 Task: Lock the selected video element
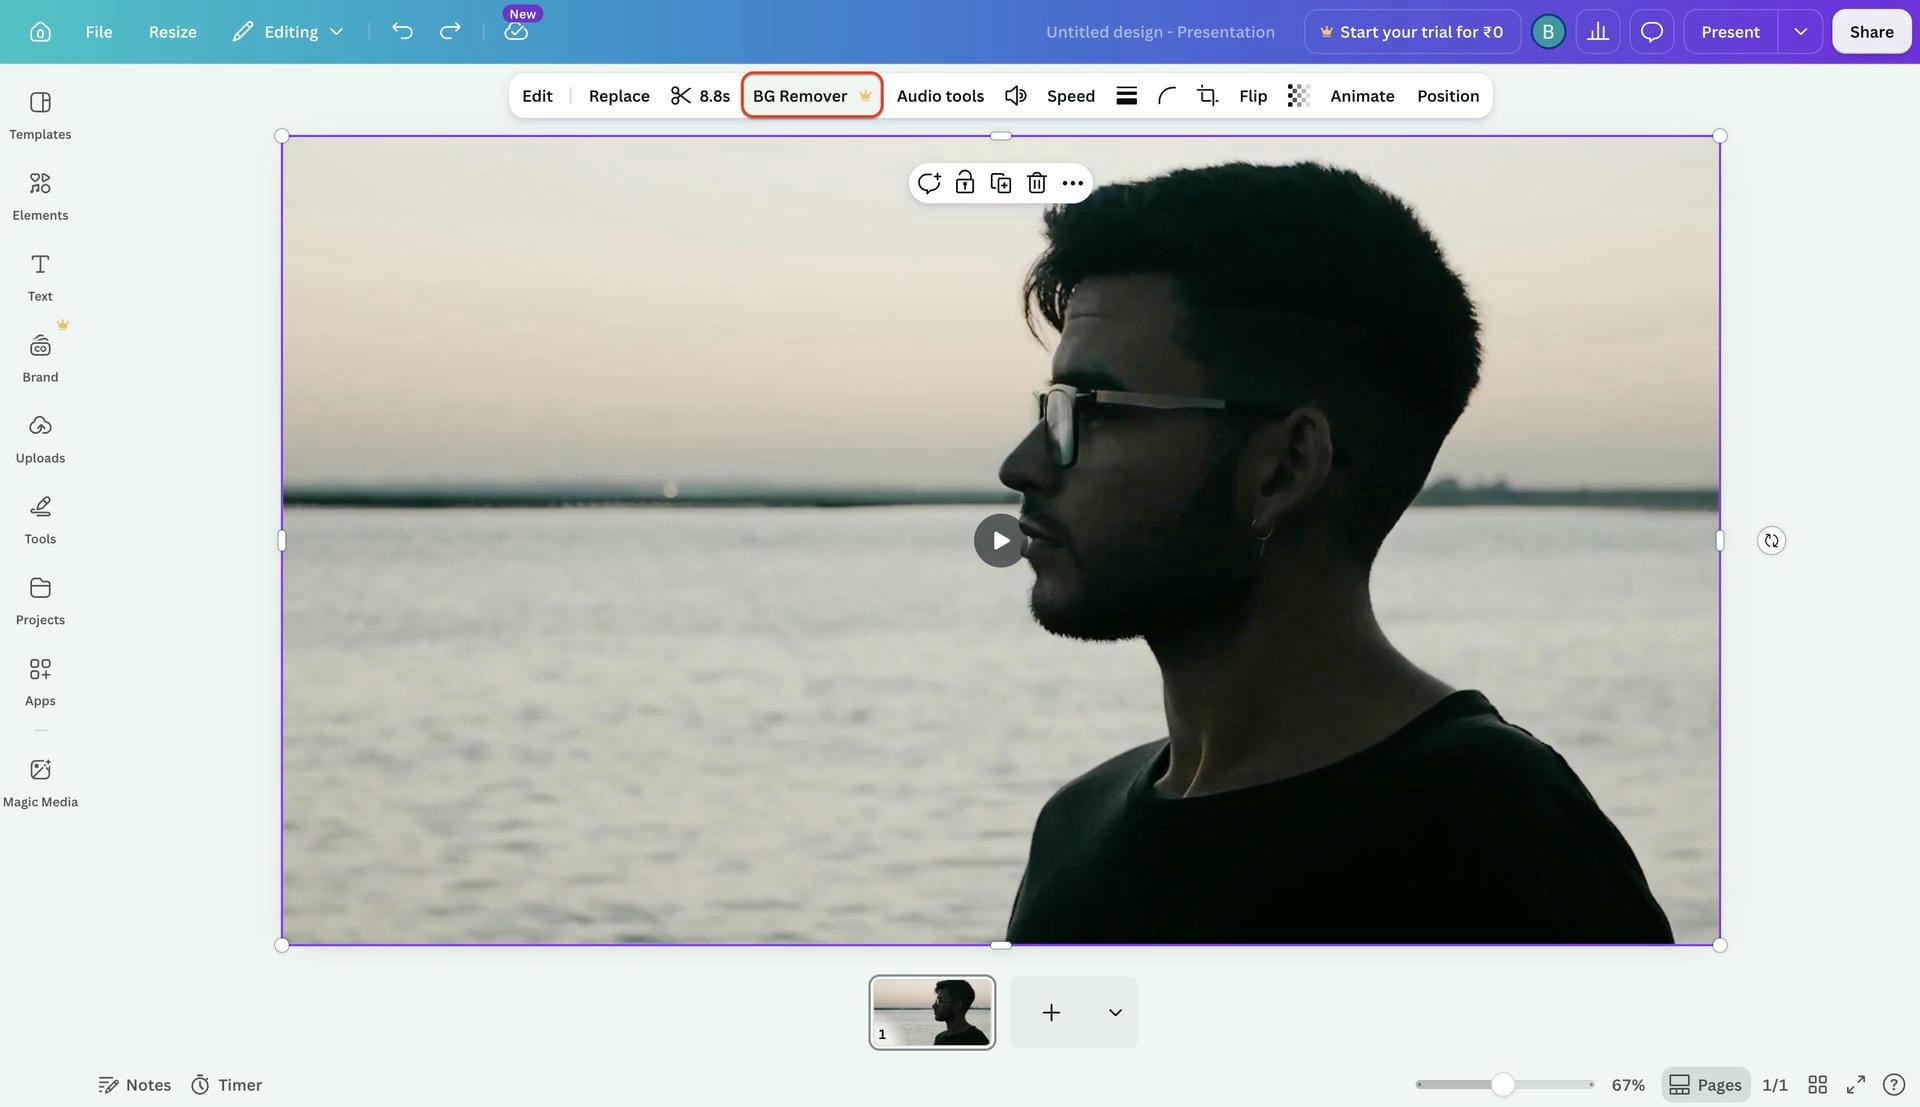pos(965,183)
